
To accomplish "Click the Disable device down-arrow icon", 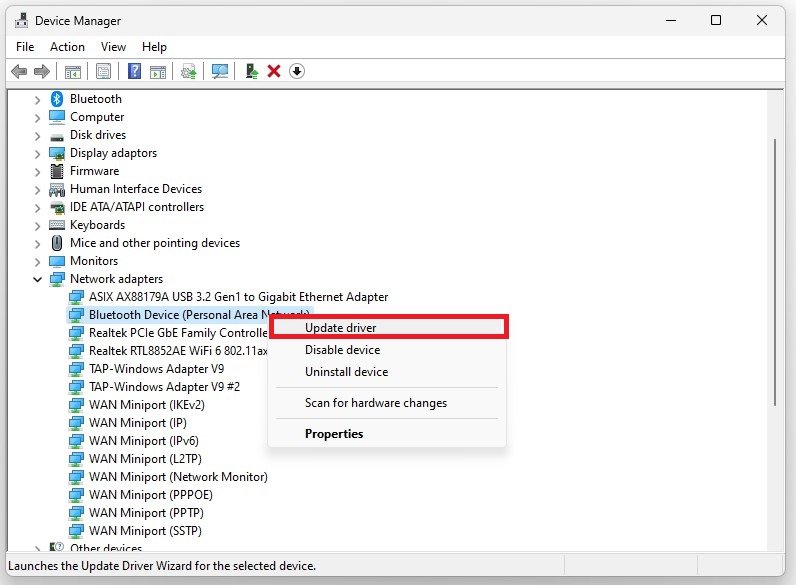I will pyautogui.click(x=297, y=71).
